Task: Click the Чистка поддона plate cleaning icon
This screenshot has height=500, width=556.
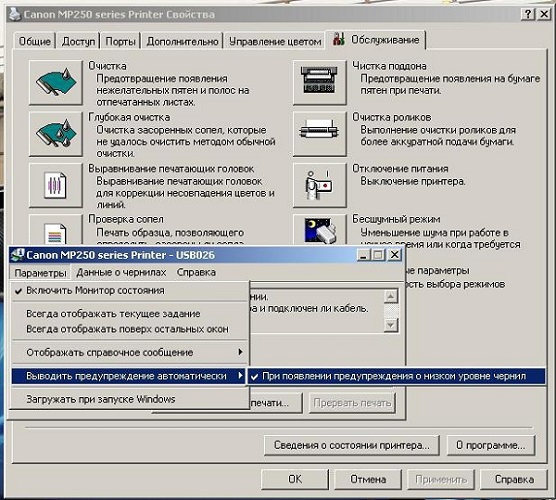Action: point(319,83)
